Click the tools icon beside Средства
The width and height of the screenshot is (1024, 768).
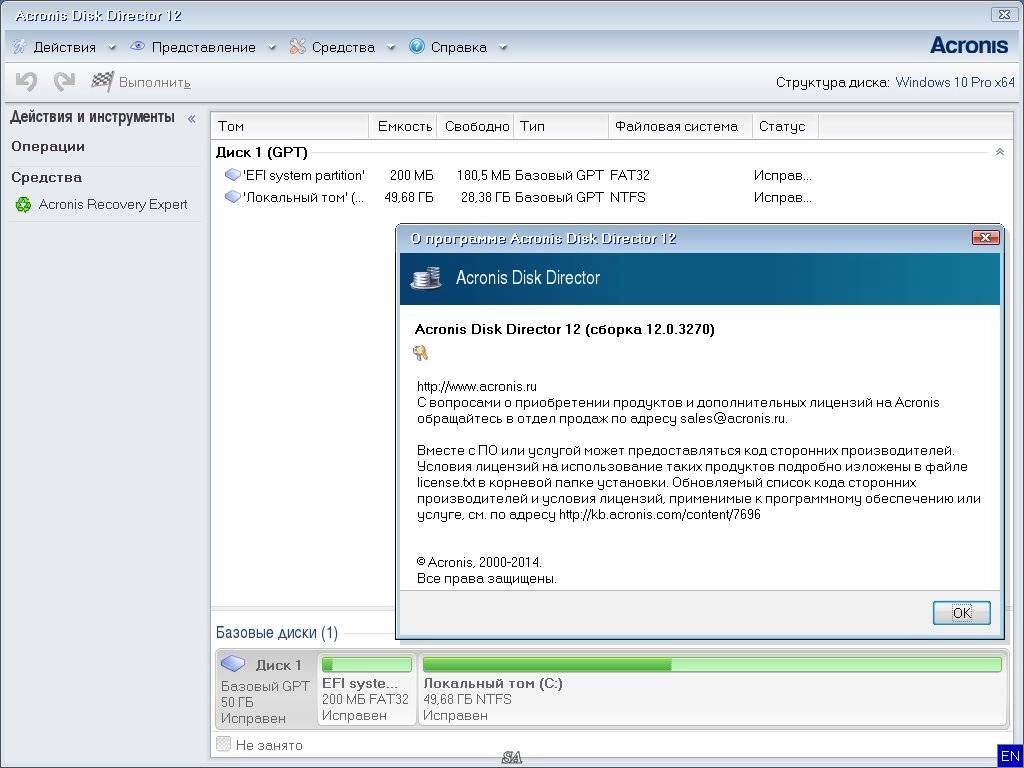point(297,46)
